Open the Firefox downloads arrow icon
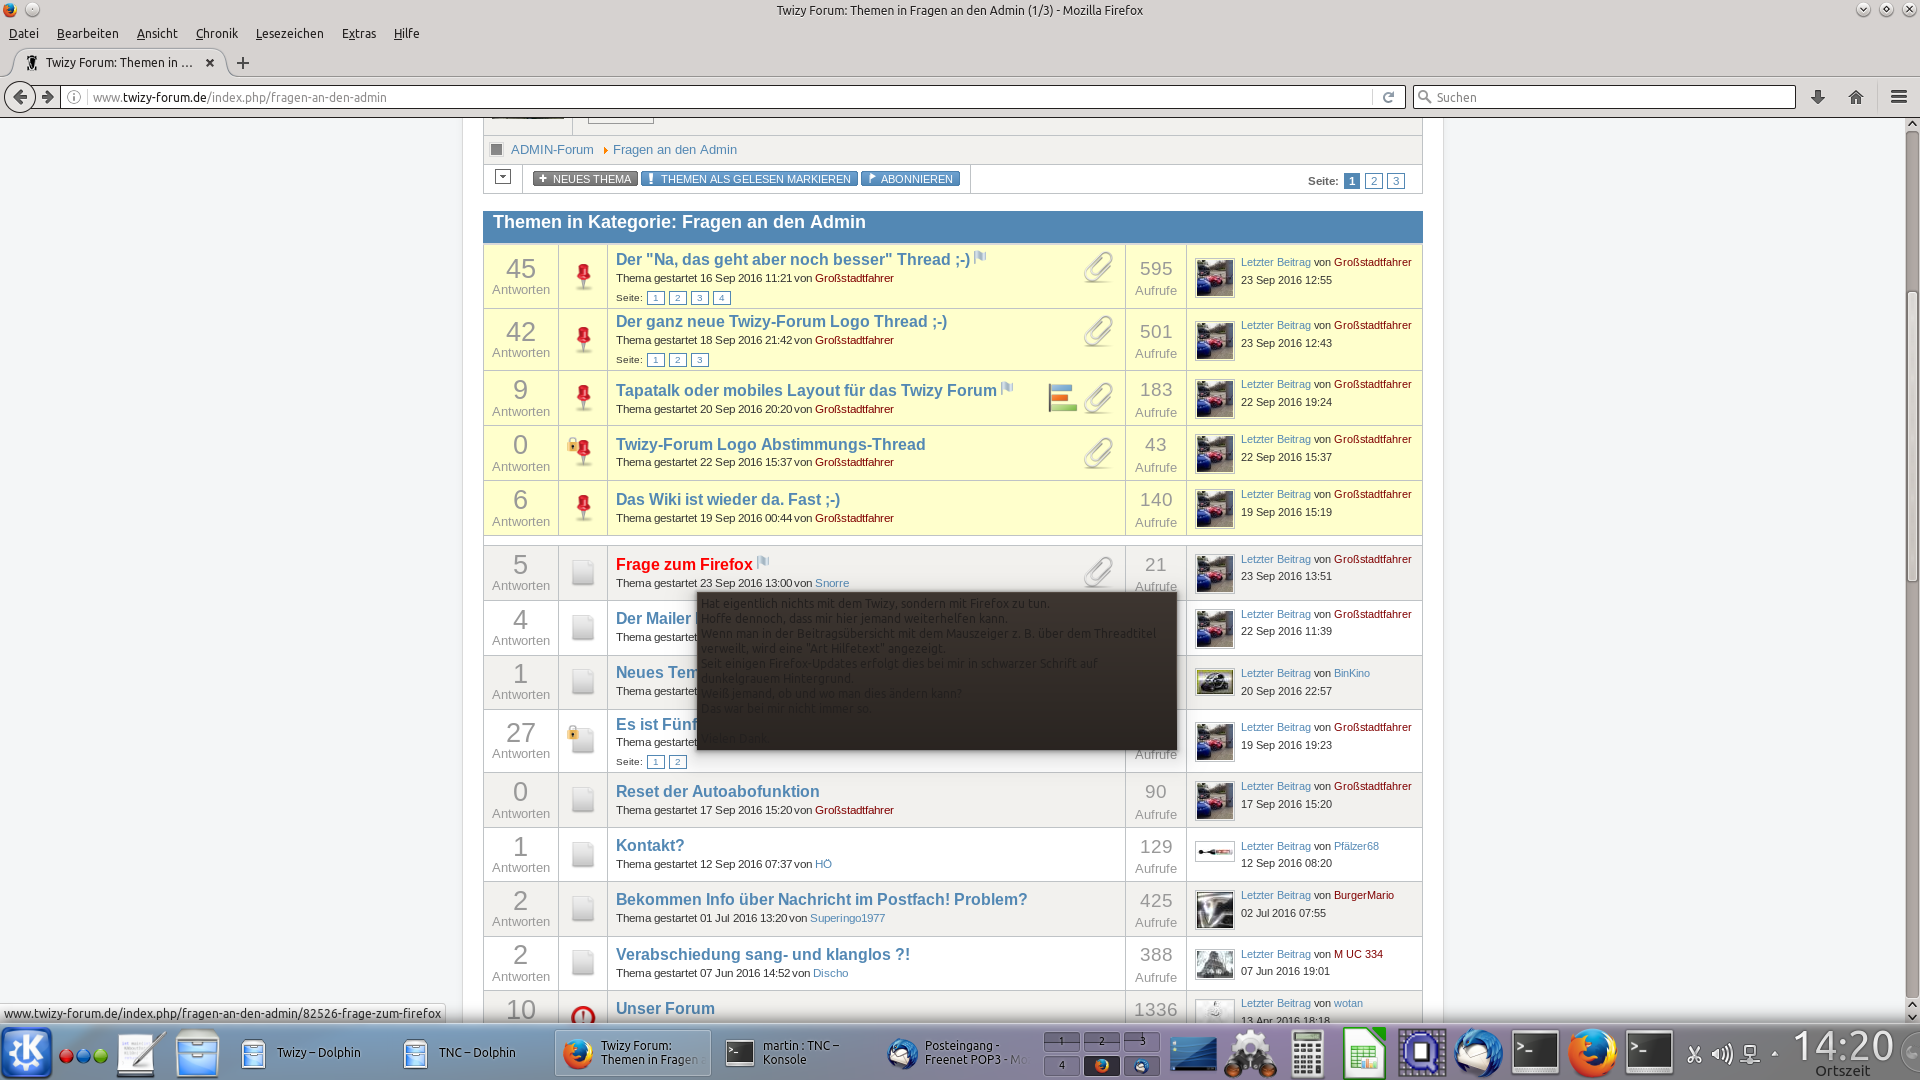The image size is (1920, 1080). pos(1818,97)
